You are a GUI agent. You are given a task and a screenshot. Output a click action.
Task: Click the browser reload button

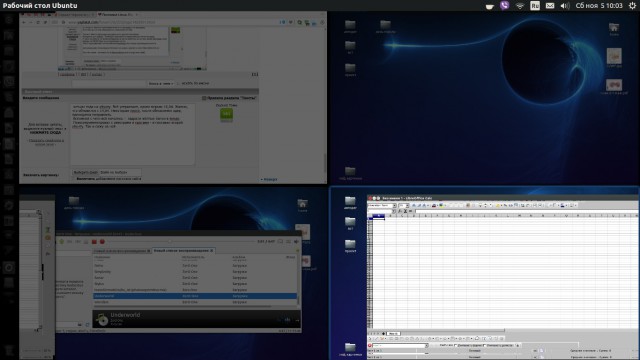(x=38, y=22)
